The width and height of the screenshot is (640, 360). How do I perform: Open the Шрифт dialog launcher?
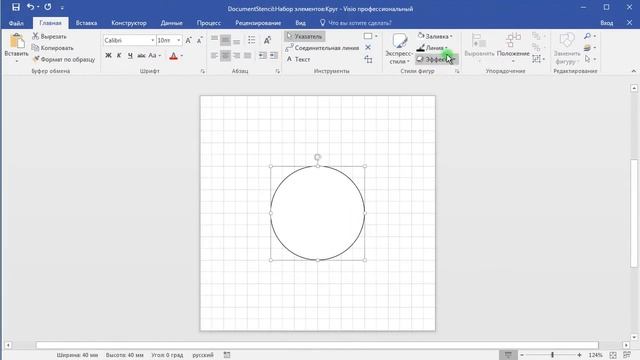[x=202, y=71]
